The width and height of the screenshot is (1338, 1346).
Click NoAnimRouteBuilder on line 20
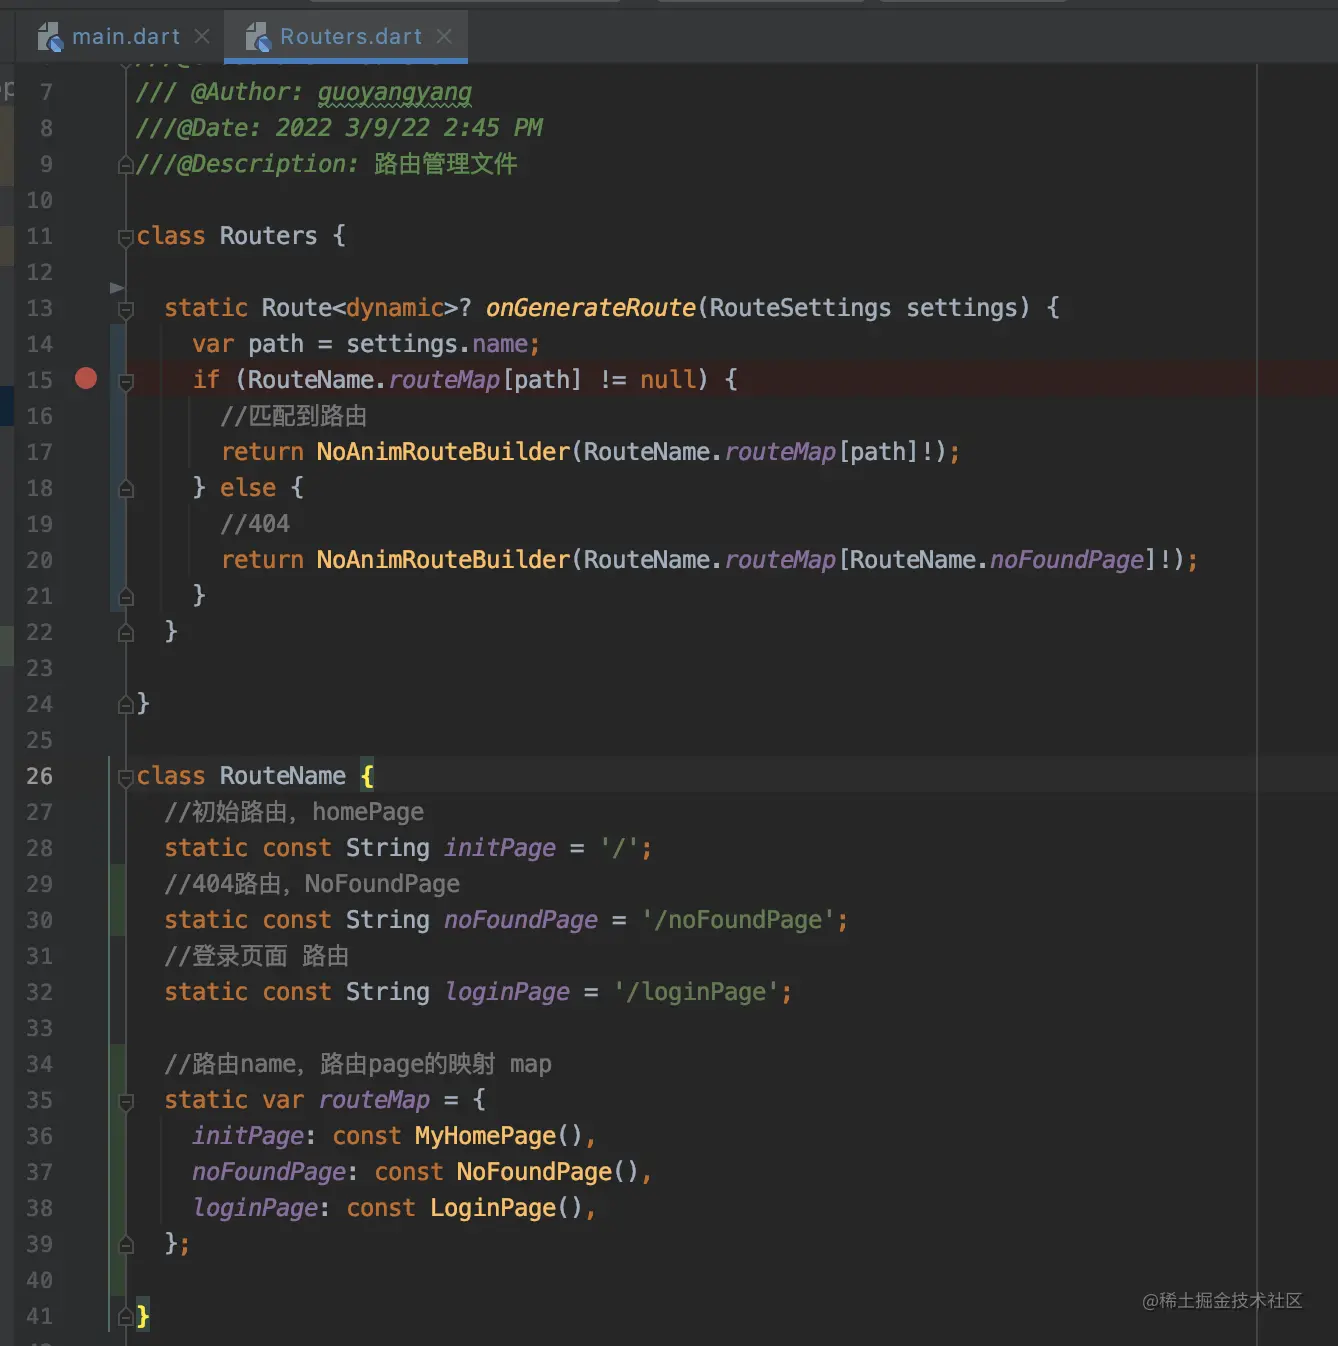point(443,560)
